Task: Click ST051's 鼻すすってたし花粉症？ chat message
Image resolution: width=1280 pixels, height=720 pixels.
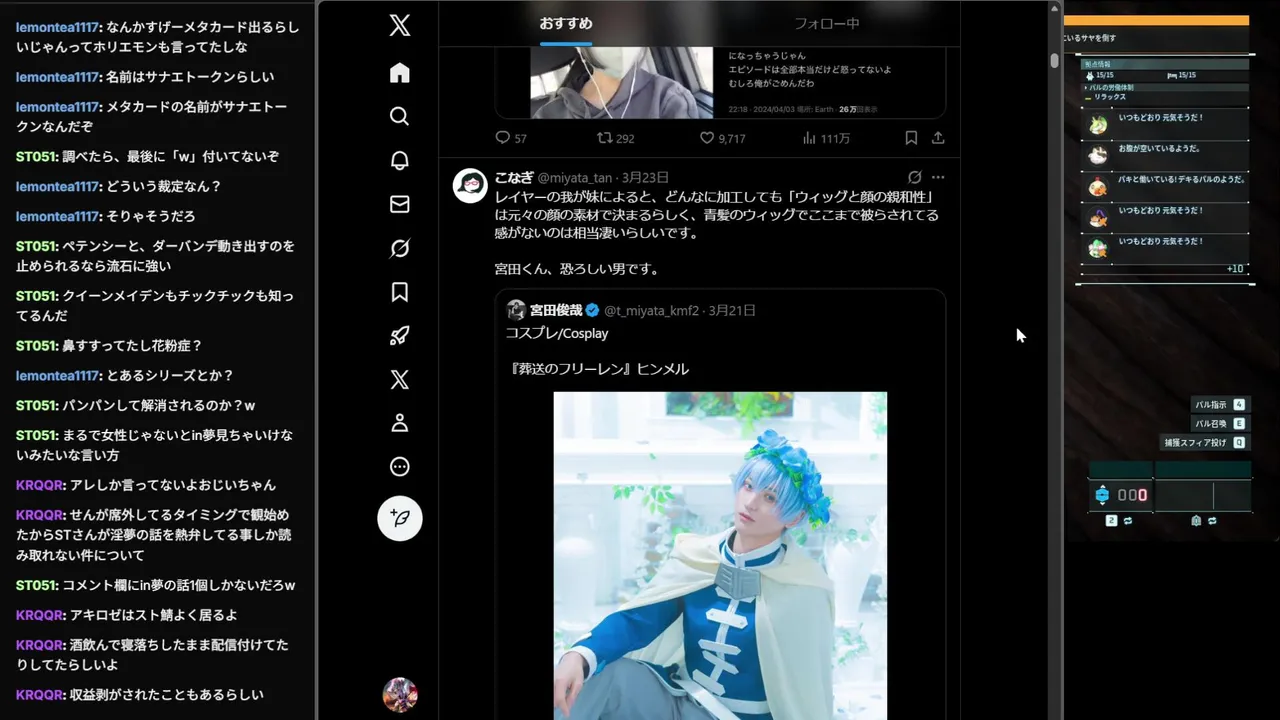Action: [109, 346]
